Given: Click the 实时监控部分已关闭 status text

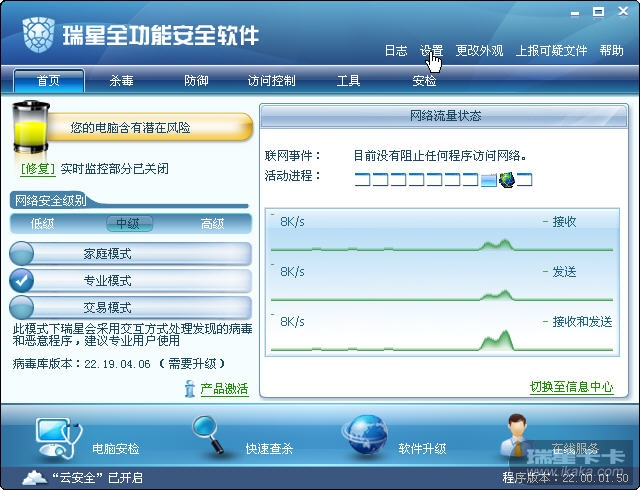Looking at the screenshot, I should pos(114,169).
